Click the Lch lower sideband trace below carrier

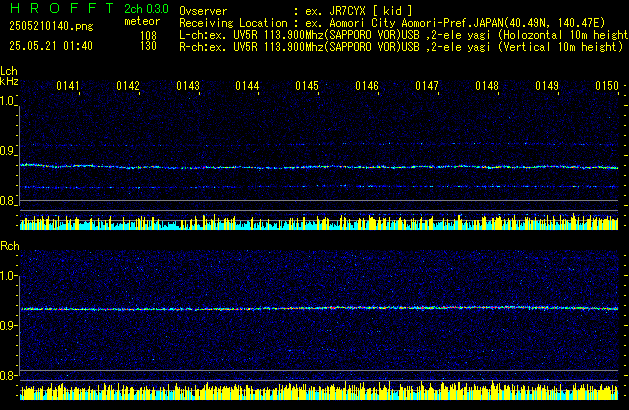(319, 187)
